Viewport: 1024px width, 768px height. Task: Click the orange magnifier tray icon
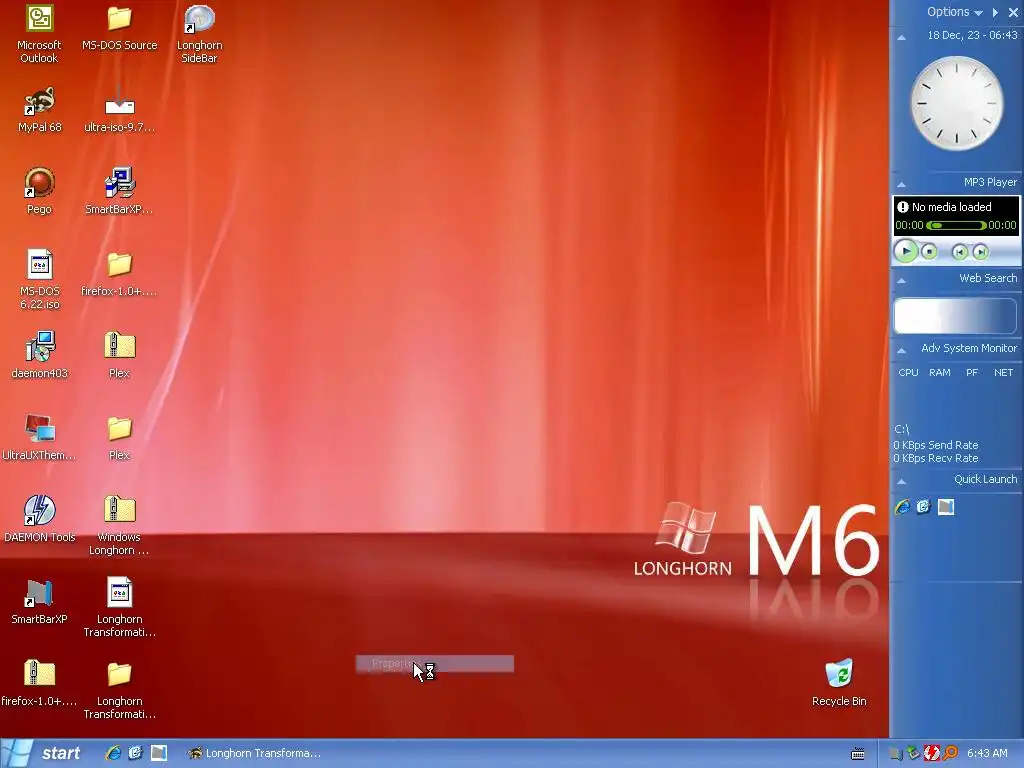coord(950,754)
